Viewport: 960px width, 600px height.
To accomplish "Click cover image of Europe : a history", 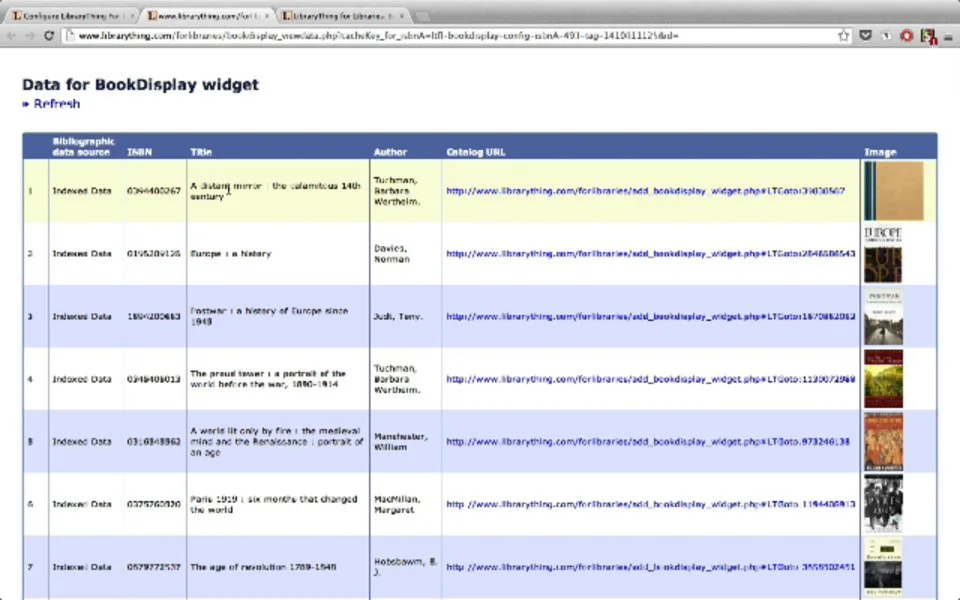I will [x=883, y=254].
